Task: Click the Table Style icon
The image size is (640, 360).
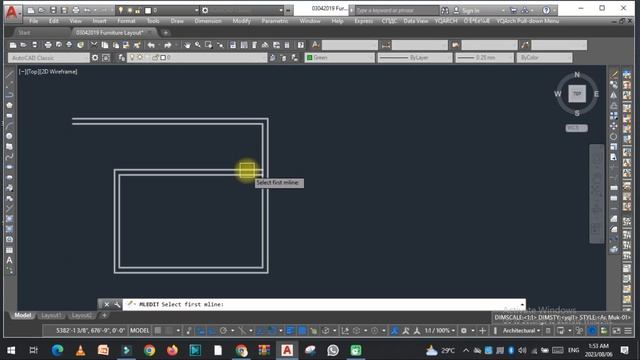Action: [x=455, y=45]
